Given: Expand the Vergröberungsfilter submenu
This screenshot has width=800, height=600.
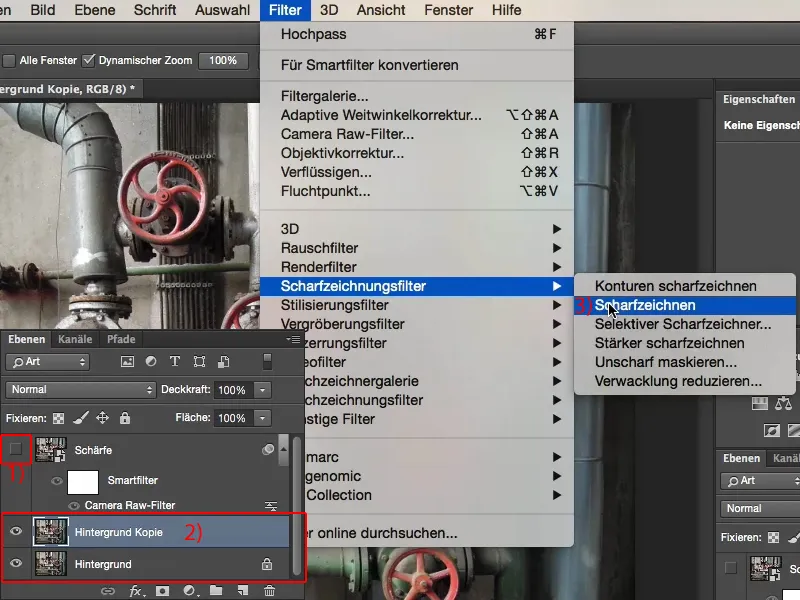Looking at the screenshot, I should click(417, 324).
